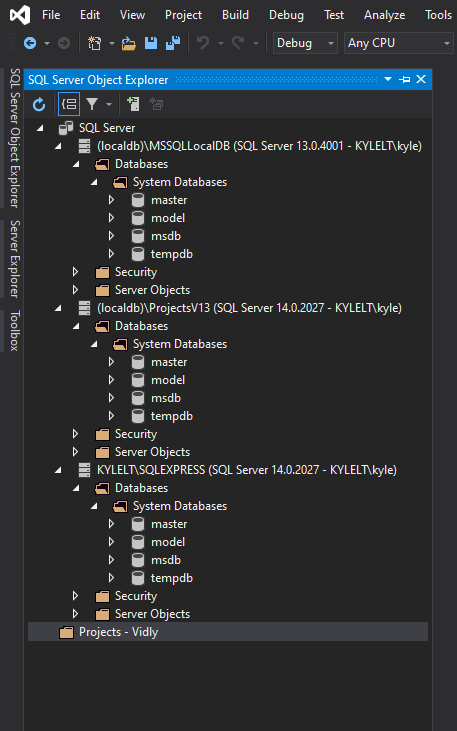
Task: Collapse the KYLELT\SQLEXPRESS server node
Action: tap(58, 470)
